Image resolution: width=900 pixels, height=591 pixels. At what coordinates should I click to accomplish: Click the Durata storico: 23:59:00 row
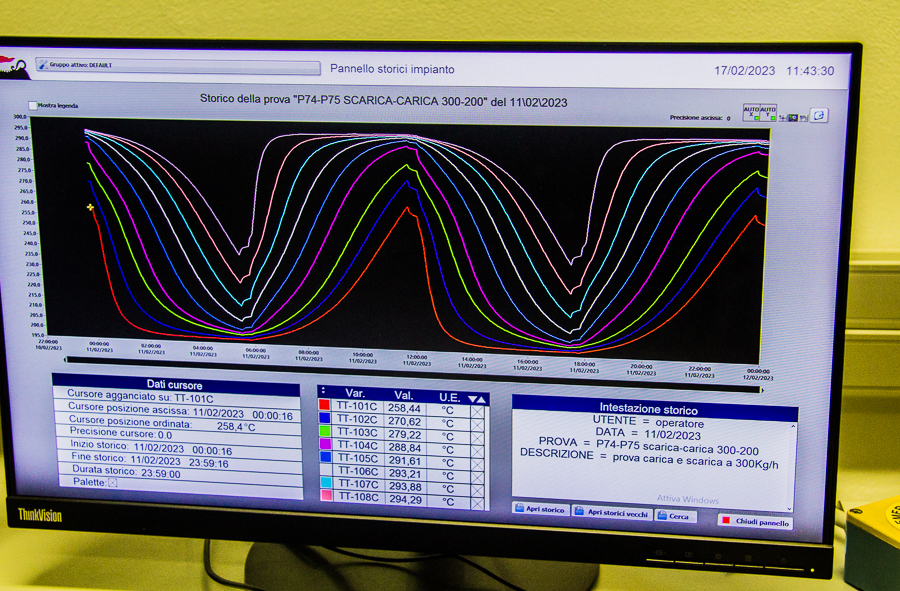180,473
